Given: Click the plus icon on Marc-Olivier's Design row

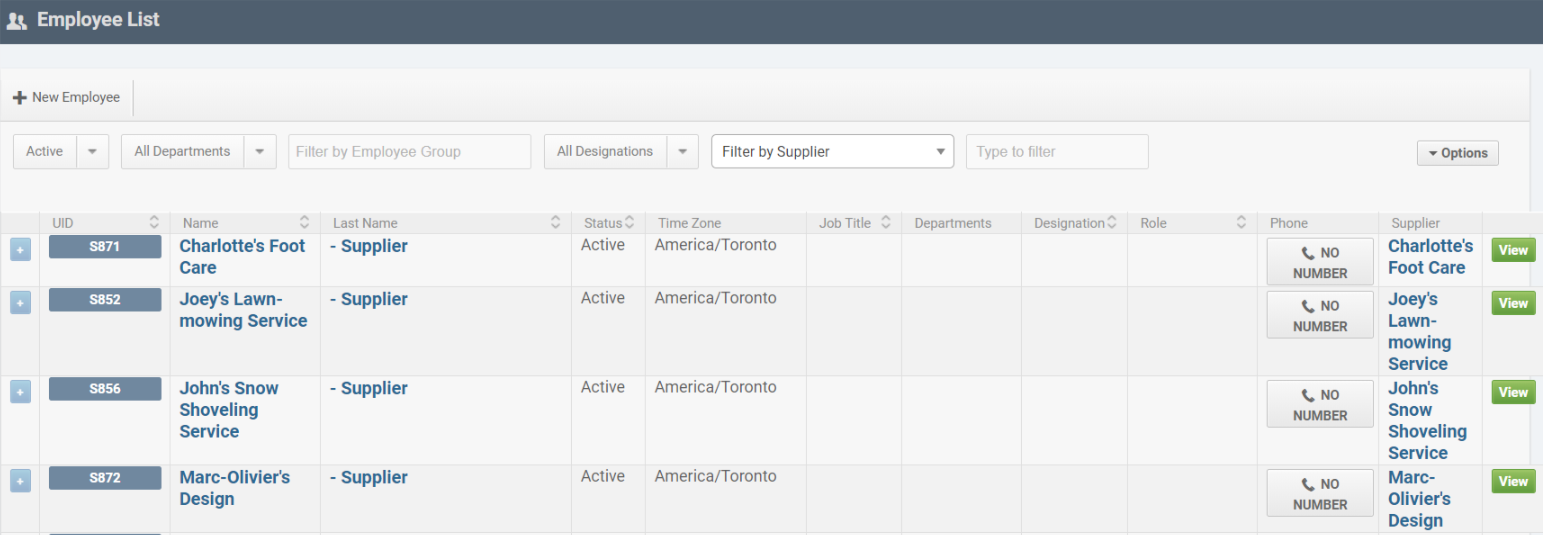Looking at the screenshot, I should click(x=20, y=481).
